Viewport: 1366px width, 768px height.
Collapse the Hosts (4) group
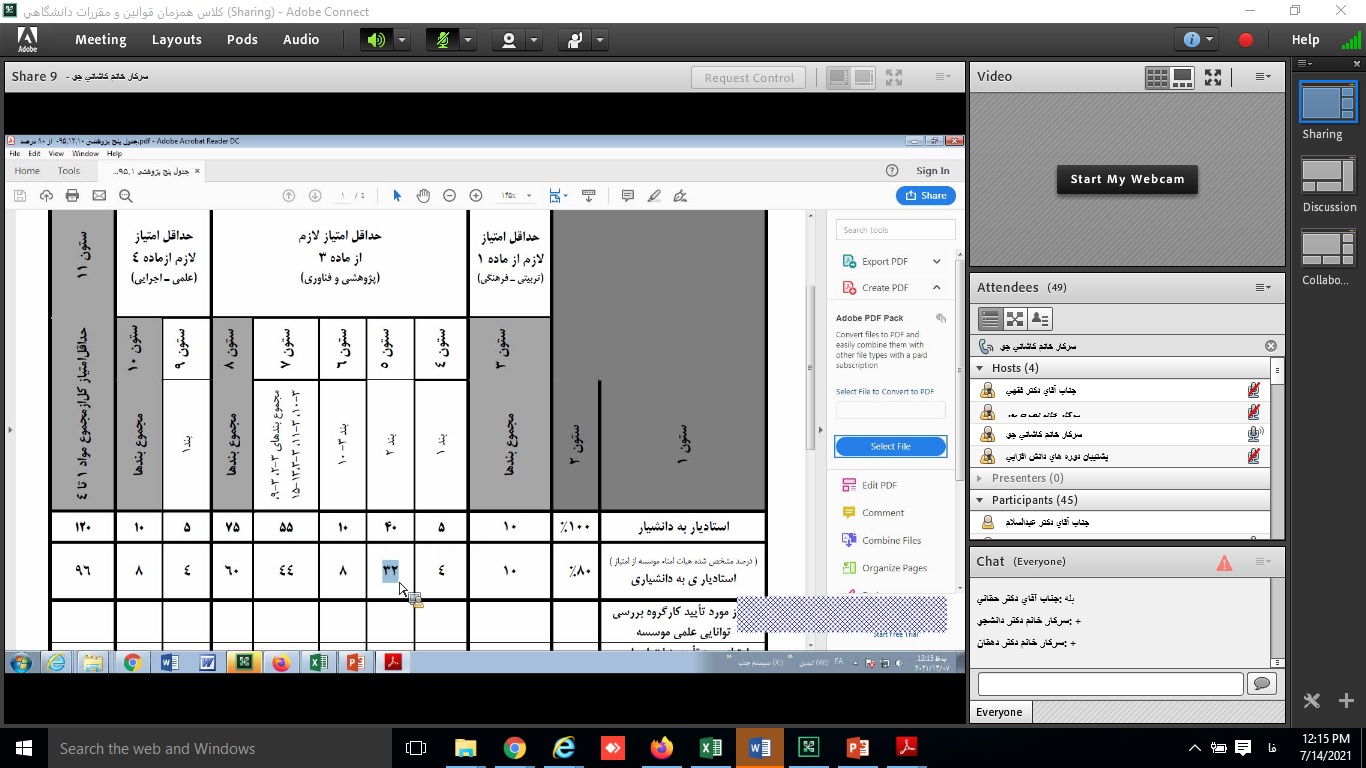[981, 368]
